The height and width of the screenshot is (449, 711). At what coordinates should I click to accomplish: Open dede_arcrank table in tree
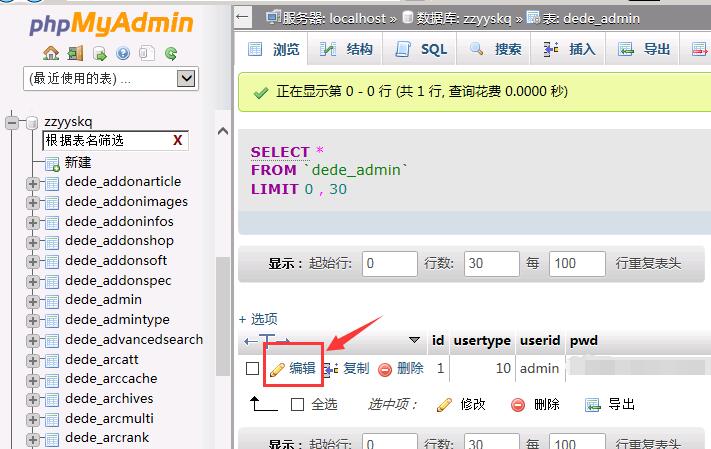click(107, 438)
